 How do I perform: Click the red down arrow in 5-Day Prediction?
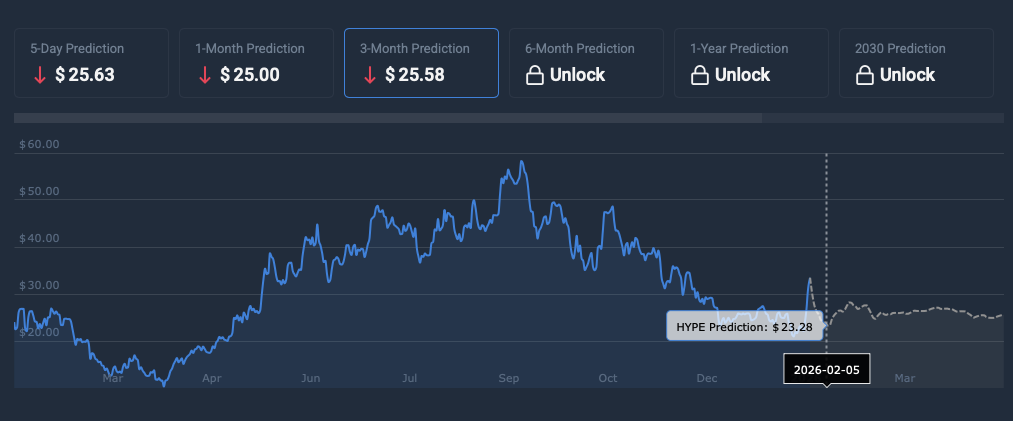click(x=39, y=75)
